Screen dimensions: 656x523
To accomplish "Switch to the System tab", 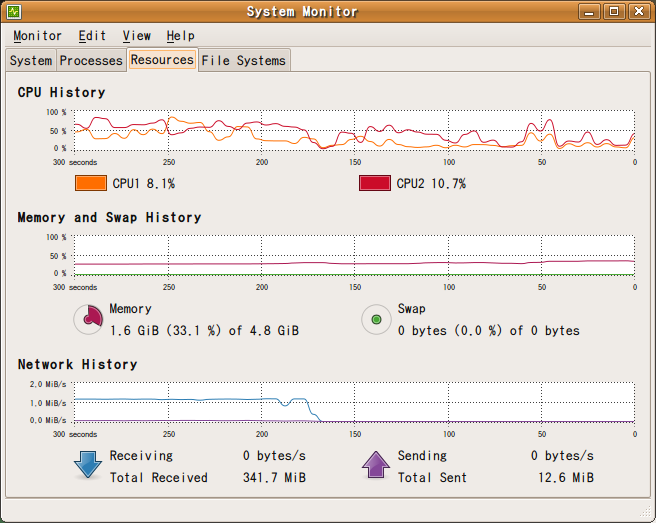I will (31, 61).
